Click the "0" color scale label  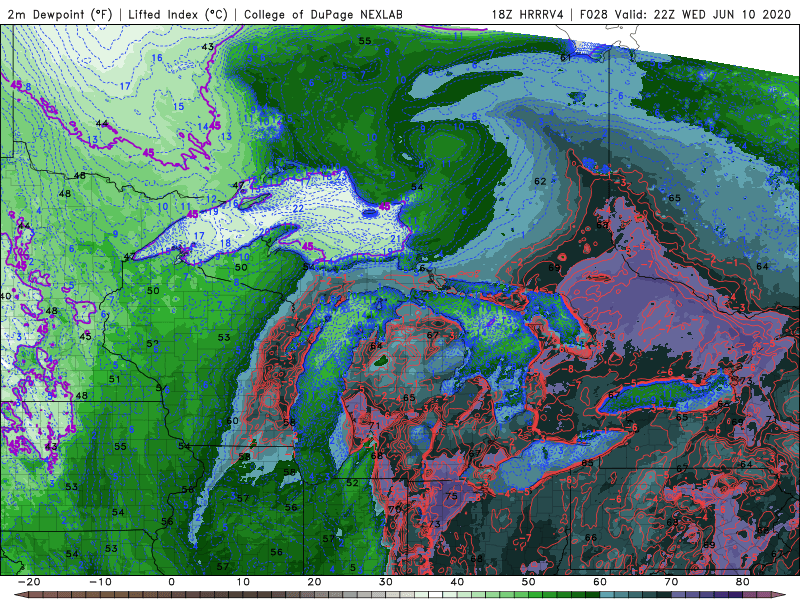coord(171,582)
